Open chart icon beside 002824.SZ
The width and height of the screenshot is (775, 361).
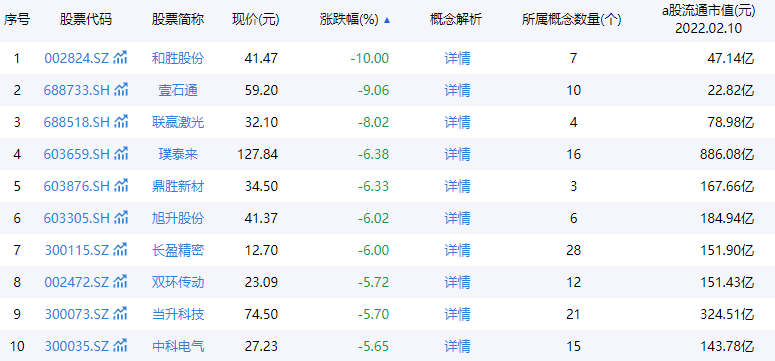[121, 58]
